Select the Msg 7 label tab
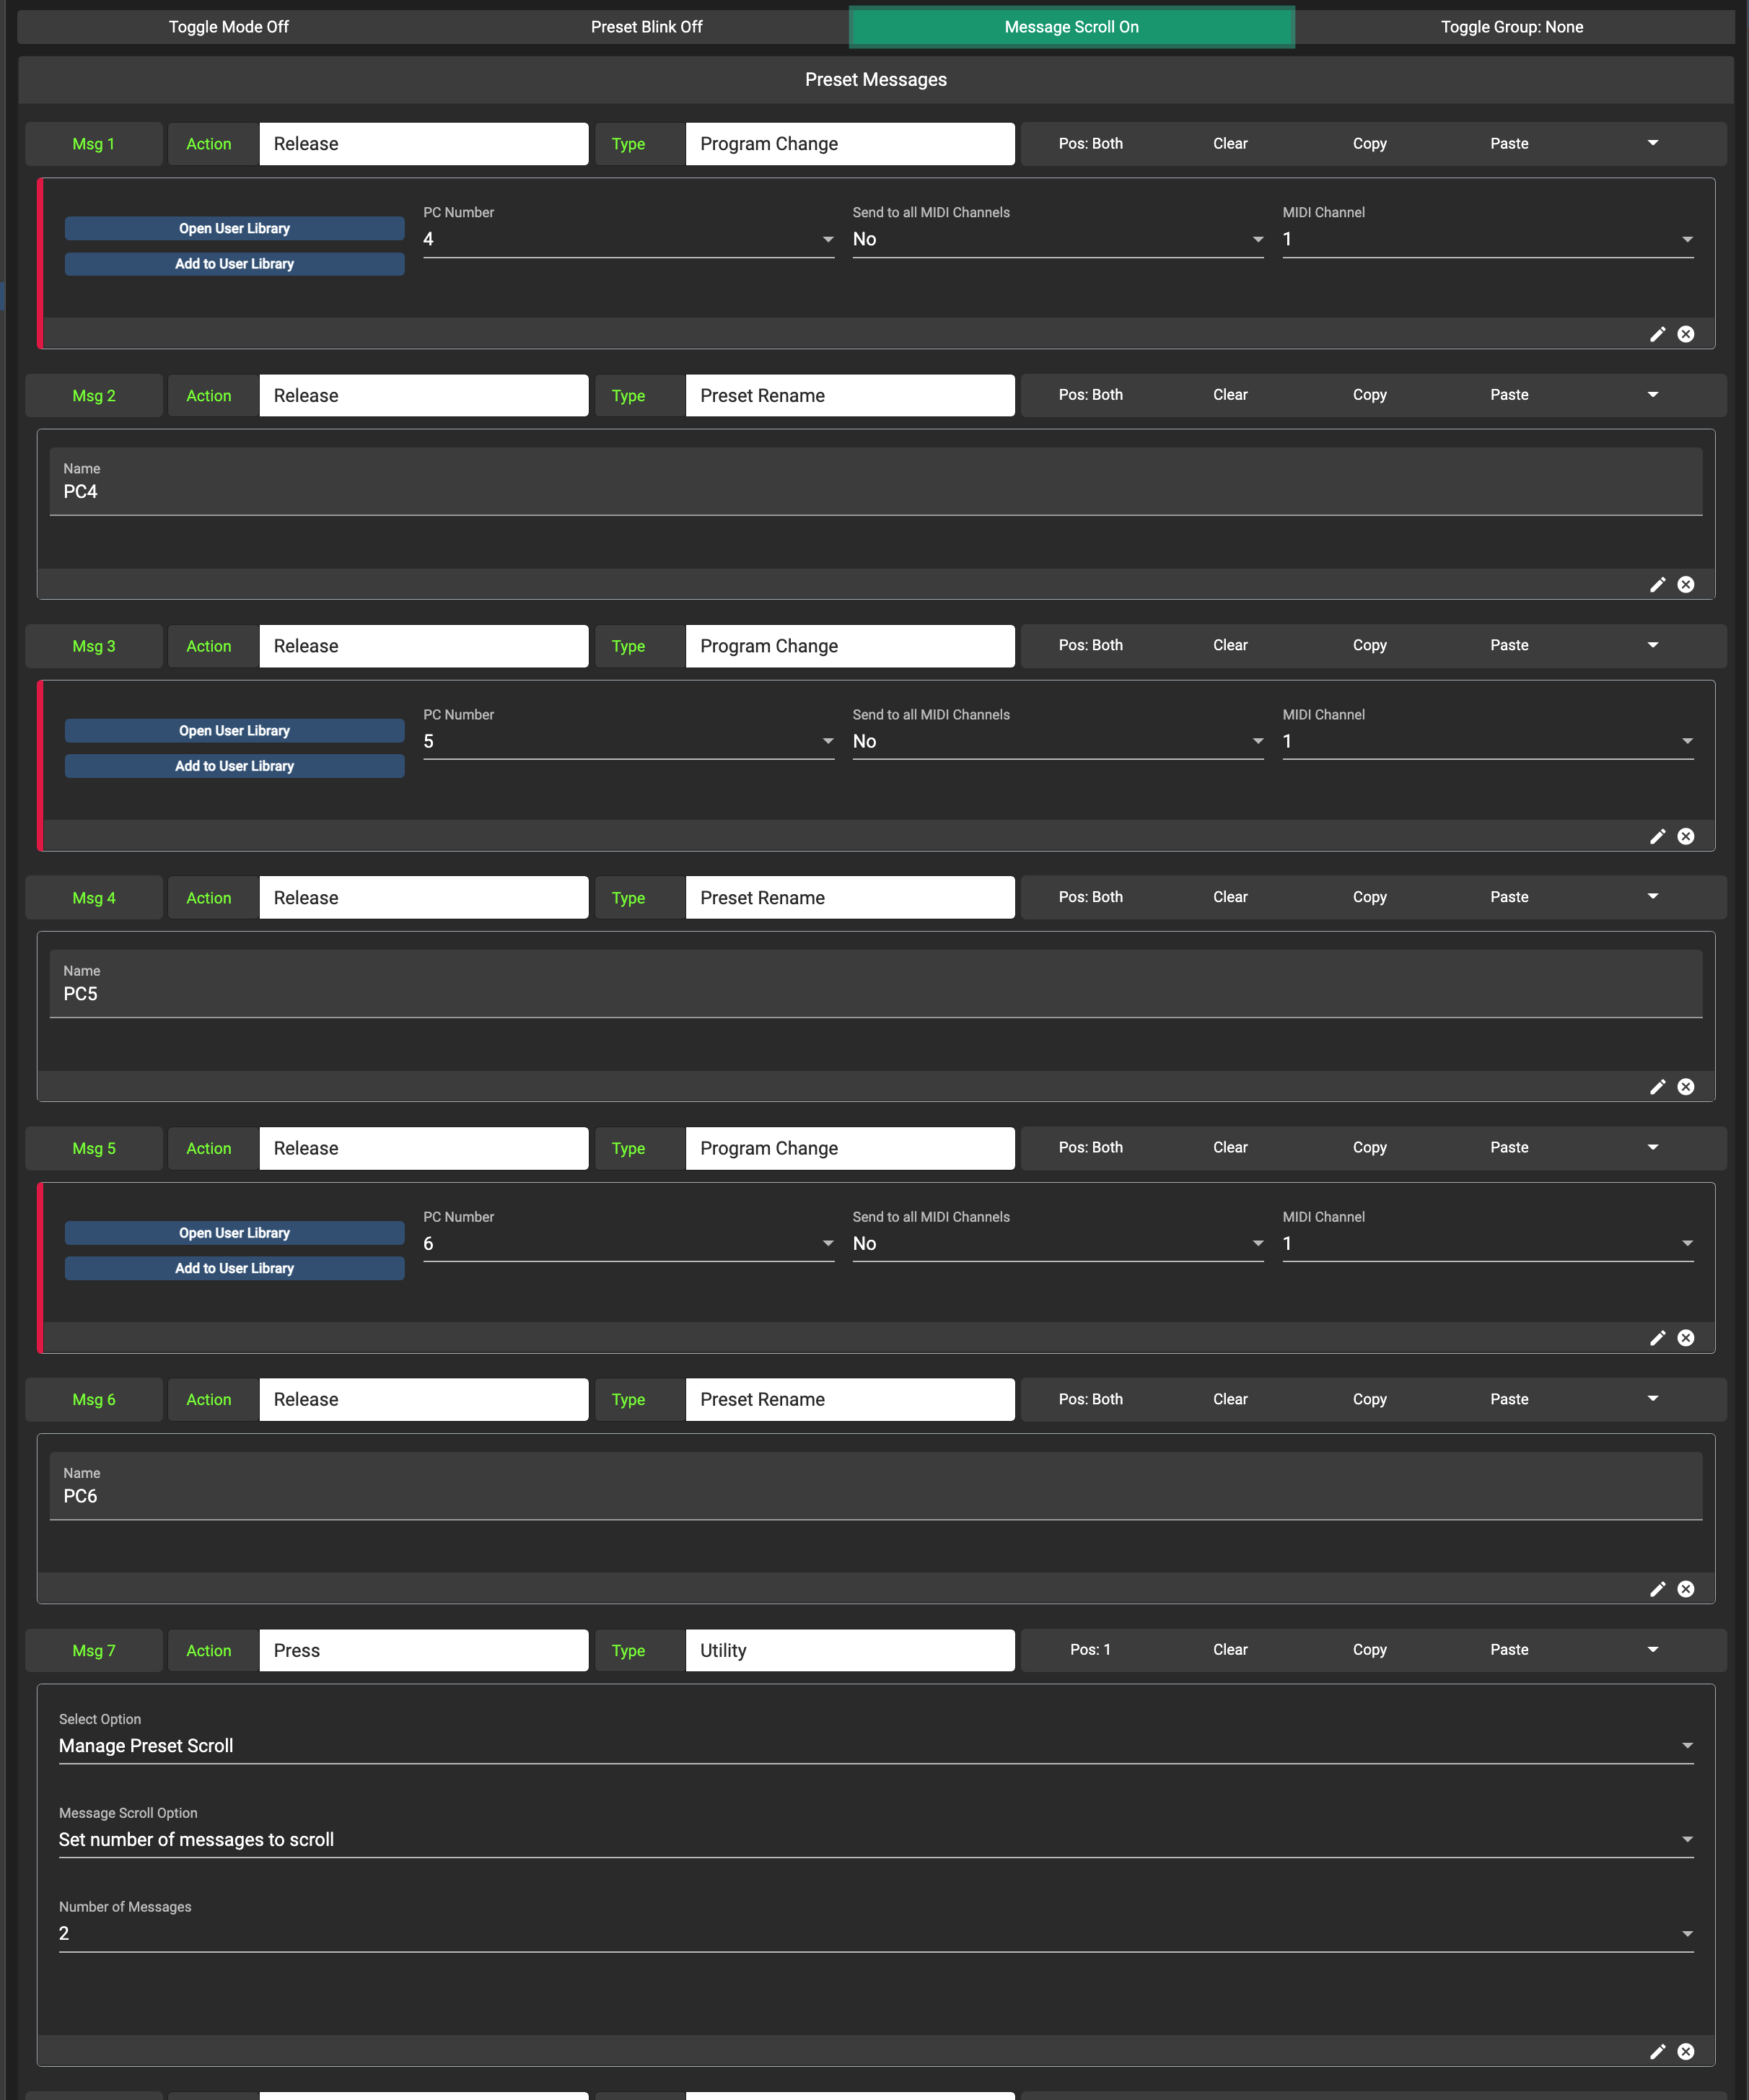 (x=94, y=1650)
